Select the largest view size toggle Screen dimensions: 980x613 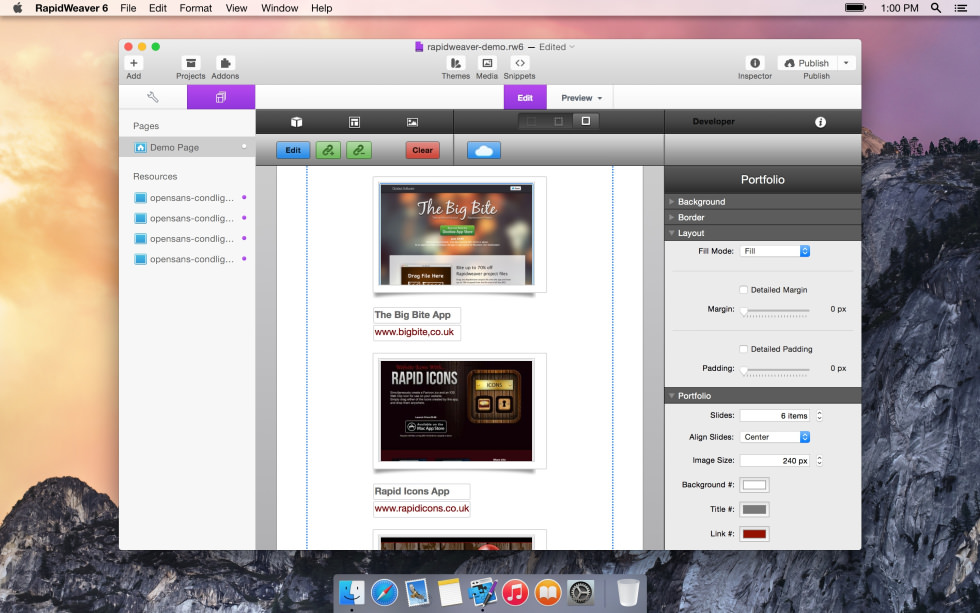tap(586, 121)
